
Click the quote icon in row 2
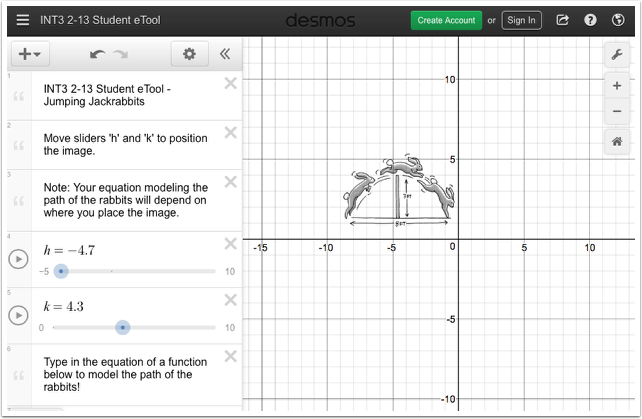click(x=19, y=145)
